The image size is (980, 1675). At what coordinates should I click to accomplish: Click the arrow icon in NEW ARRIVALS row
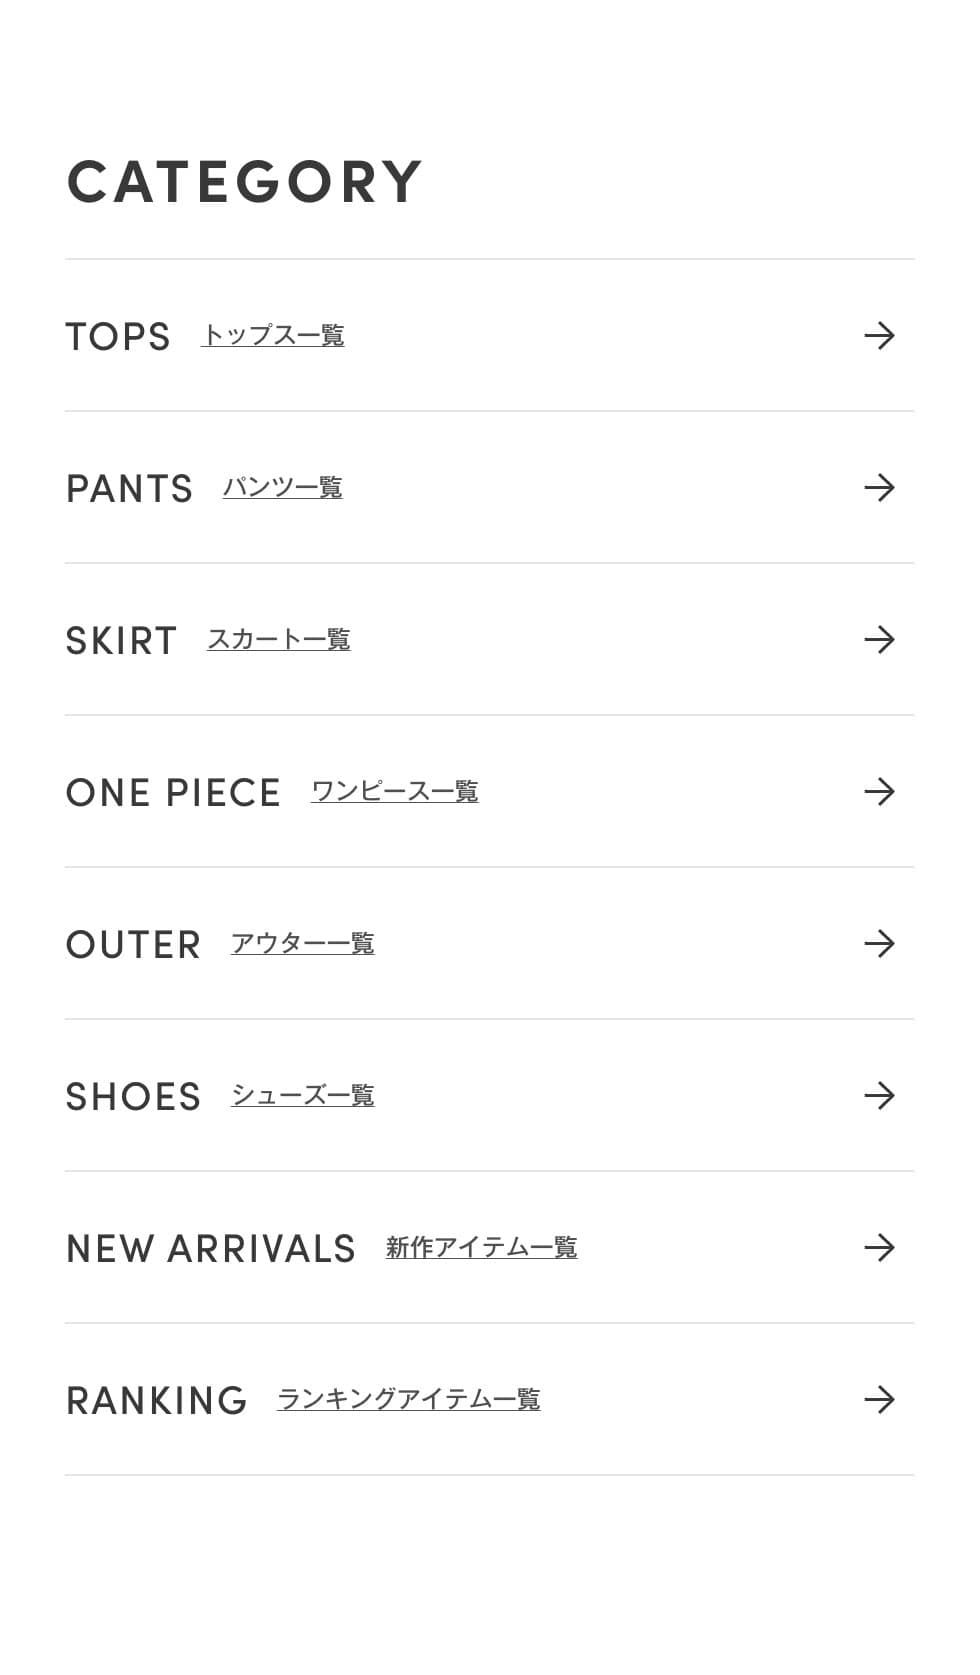879,1248
